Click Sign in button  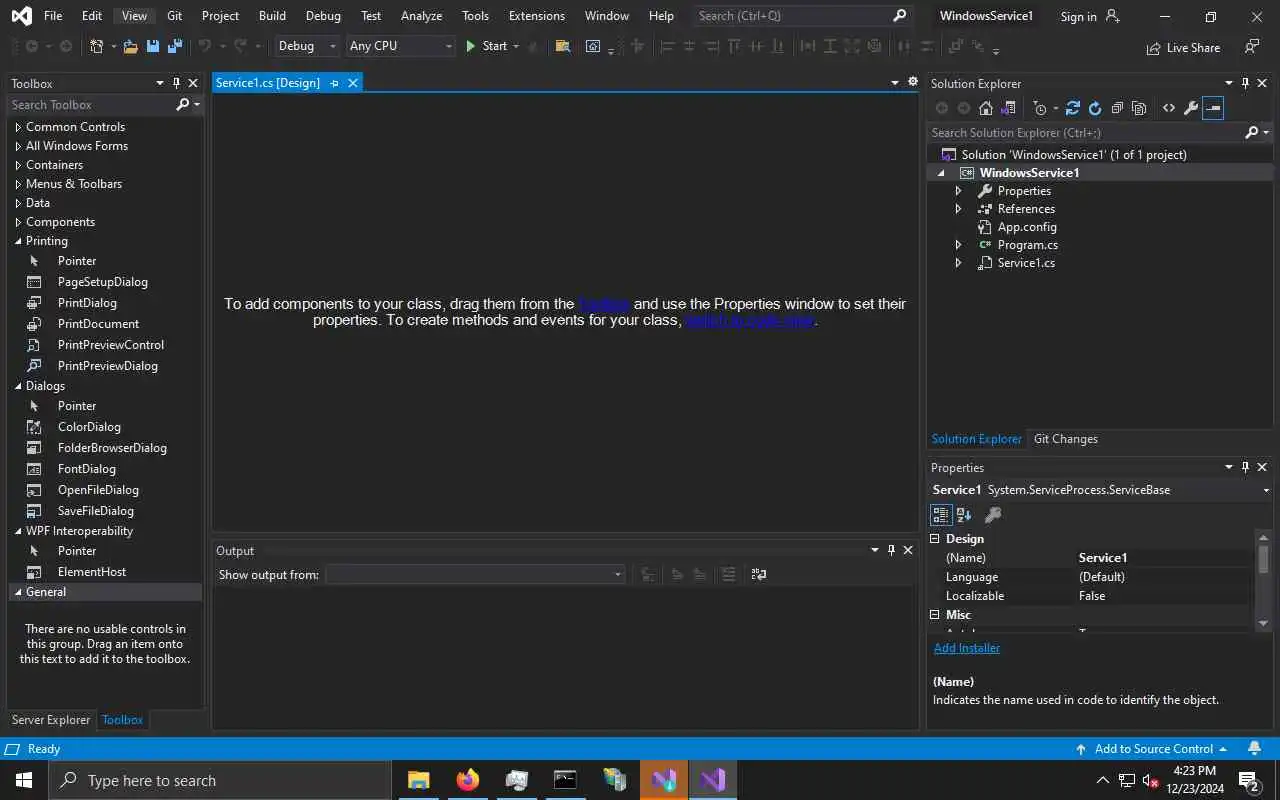(x=1090, y=16)
